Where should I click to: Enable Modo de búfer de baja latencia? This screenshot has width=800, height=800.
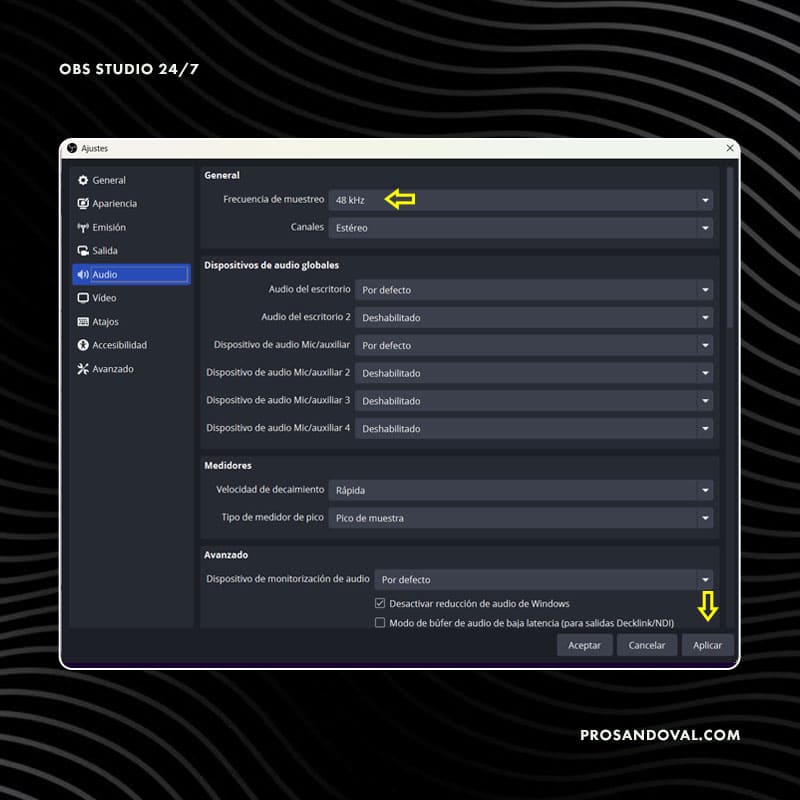click(380, 622)
